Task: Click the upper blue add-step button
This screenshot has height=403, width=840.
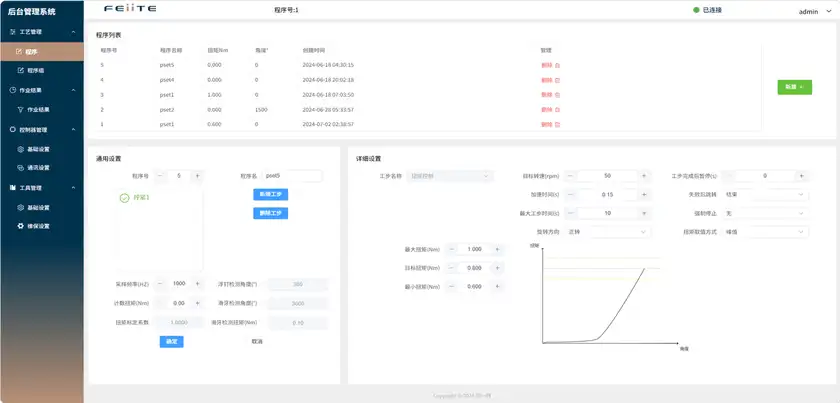Action: tap(271, 195)
